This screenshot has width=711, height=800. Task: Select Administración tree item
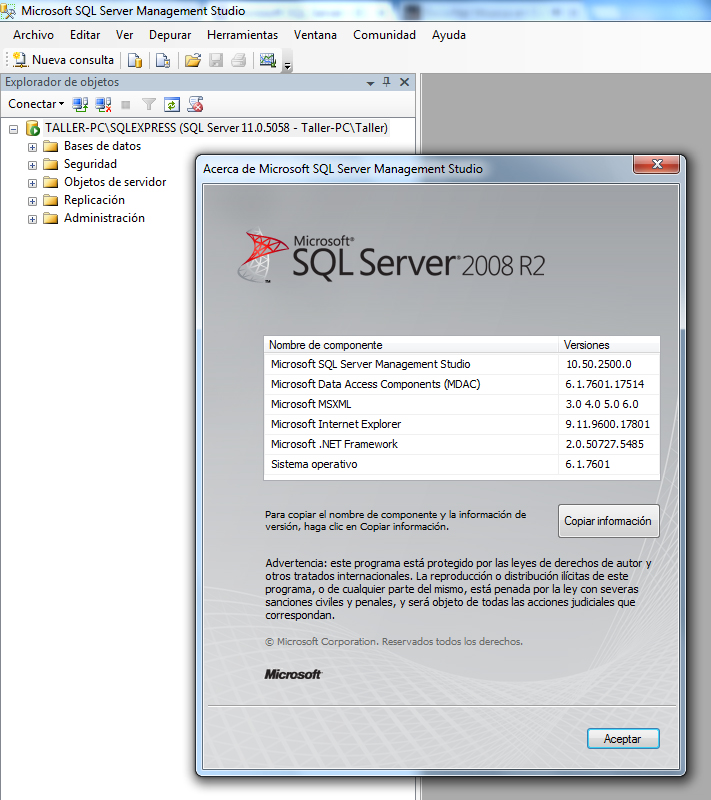pyautogui.click(x=105, y=218)
